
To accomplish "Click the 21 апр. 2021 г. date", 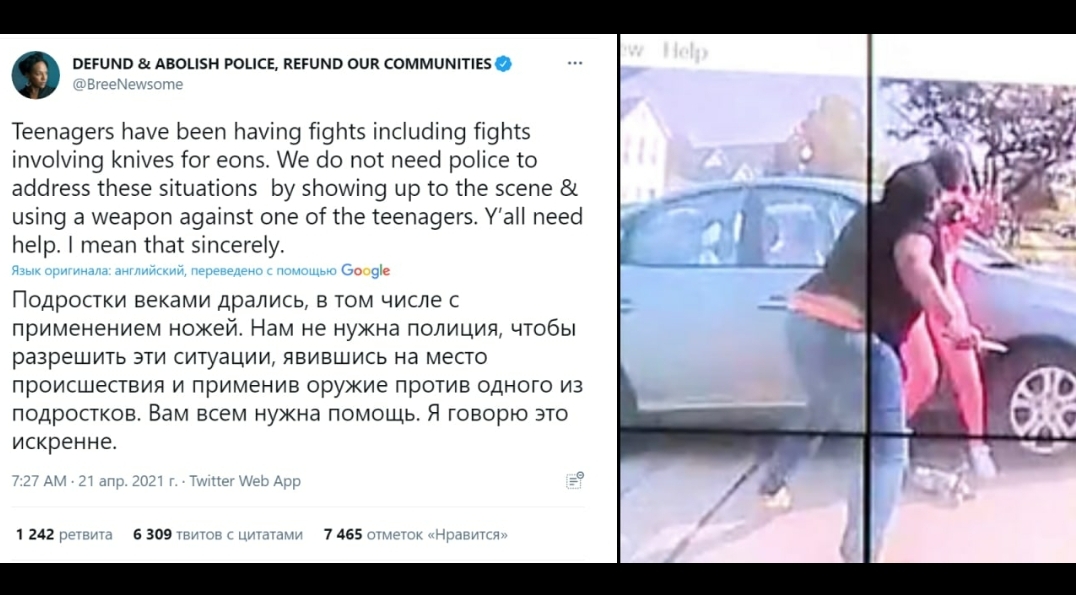I will (x=128, y=481).
